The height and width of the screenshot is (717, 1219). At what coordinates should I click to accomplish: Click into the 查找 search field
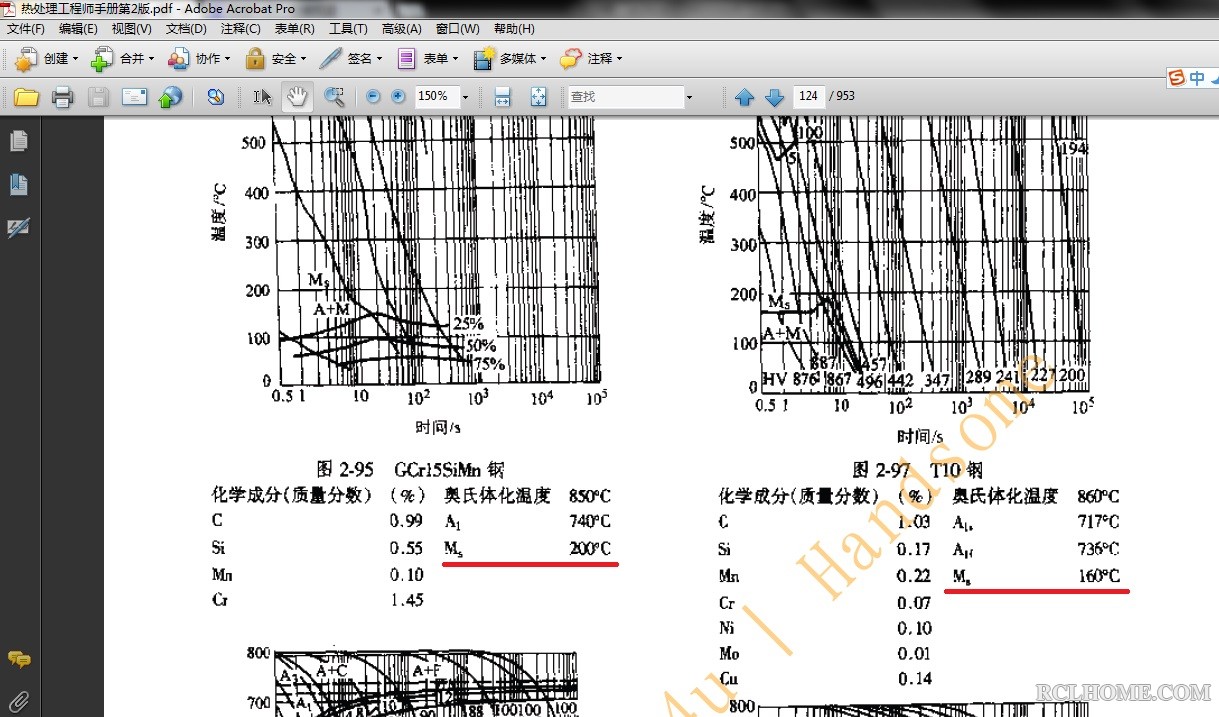point(625,97)
